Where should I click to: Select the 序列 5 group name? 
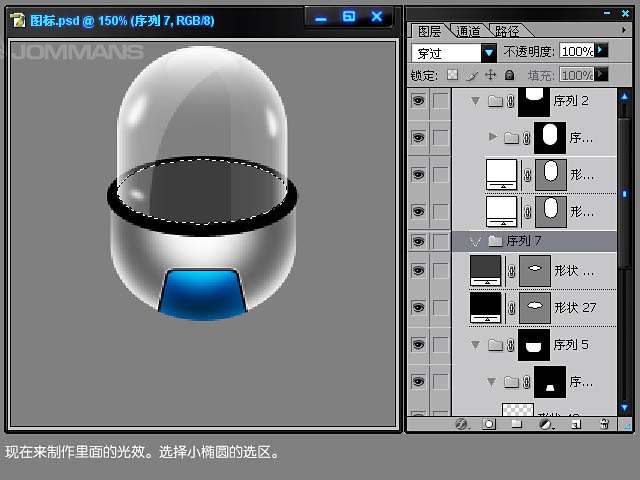pos(571,345)
